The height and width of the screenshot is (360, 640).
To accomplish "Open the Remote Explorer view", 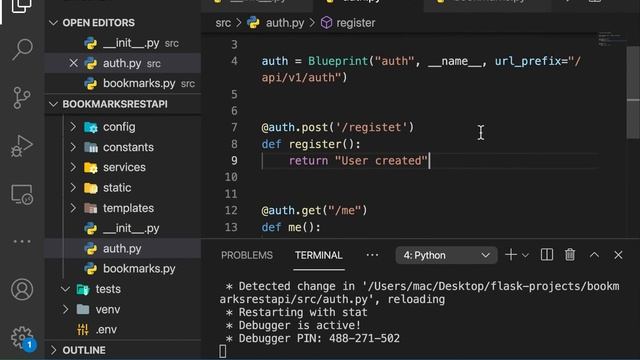I will coord(22,195).
